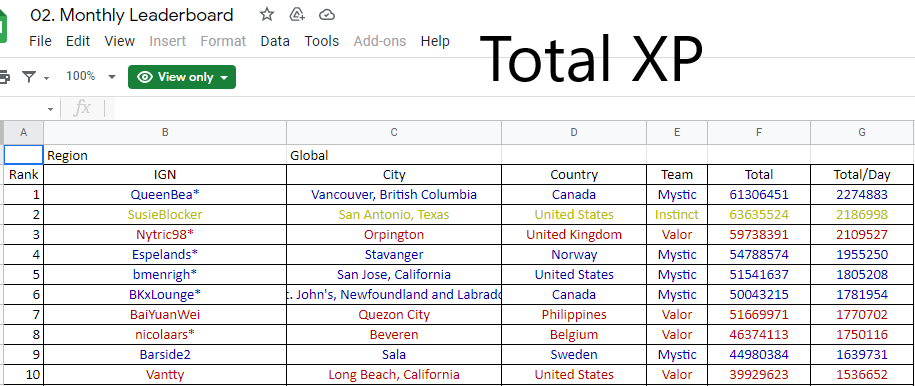Image resolution: width=915 pixels, height=386 pixels.
Task: Click the 1750116 Total/Day cell
Action: click(x=862, y=335)
